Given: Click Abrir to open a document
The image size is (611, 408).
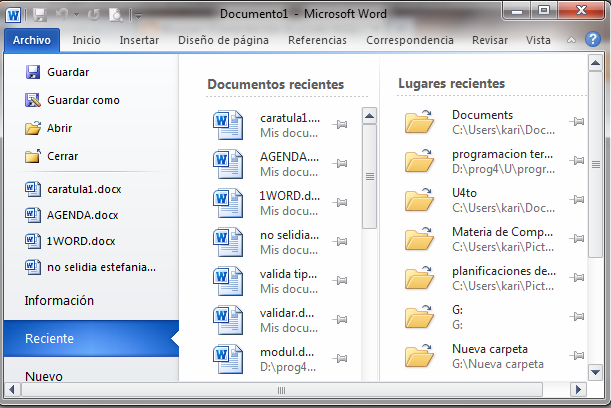Looking at the screenshot, I should click(49, 128).
